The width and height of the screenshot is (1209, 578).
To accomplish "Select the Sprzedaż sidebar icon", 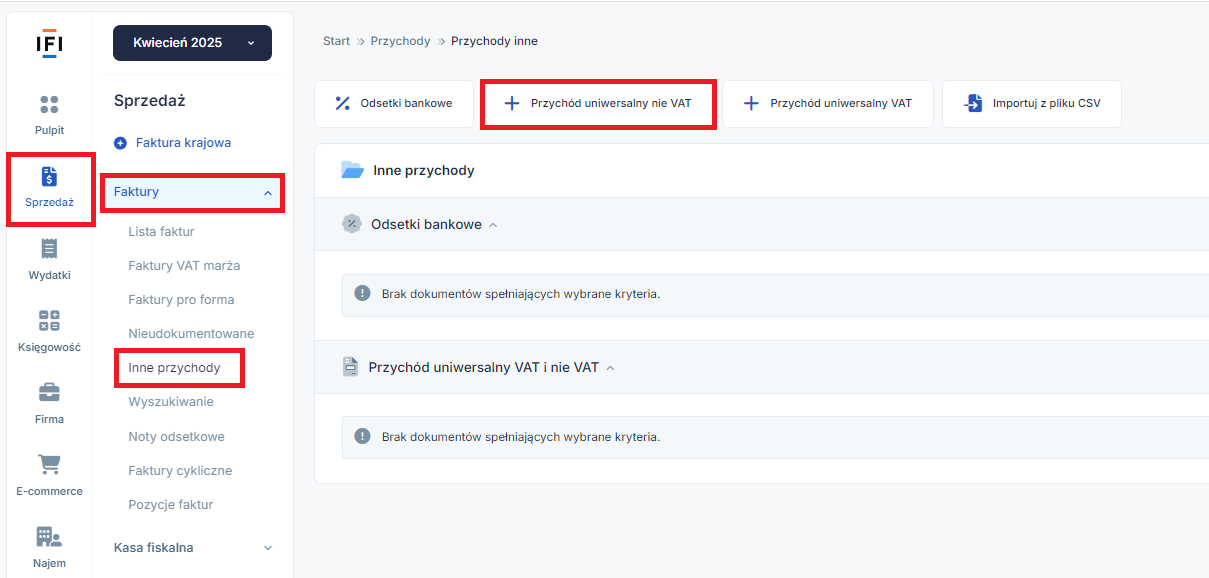I will (49, 177).
